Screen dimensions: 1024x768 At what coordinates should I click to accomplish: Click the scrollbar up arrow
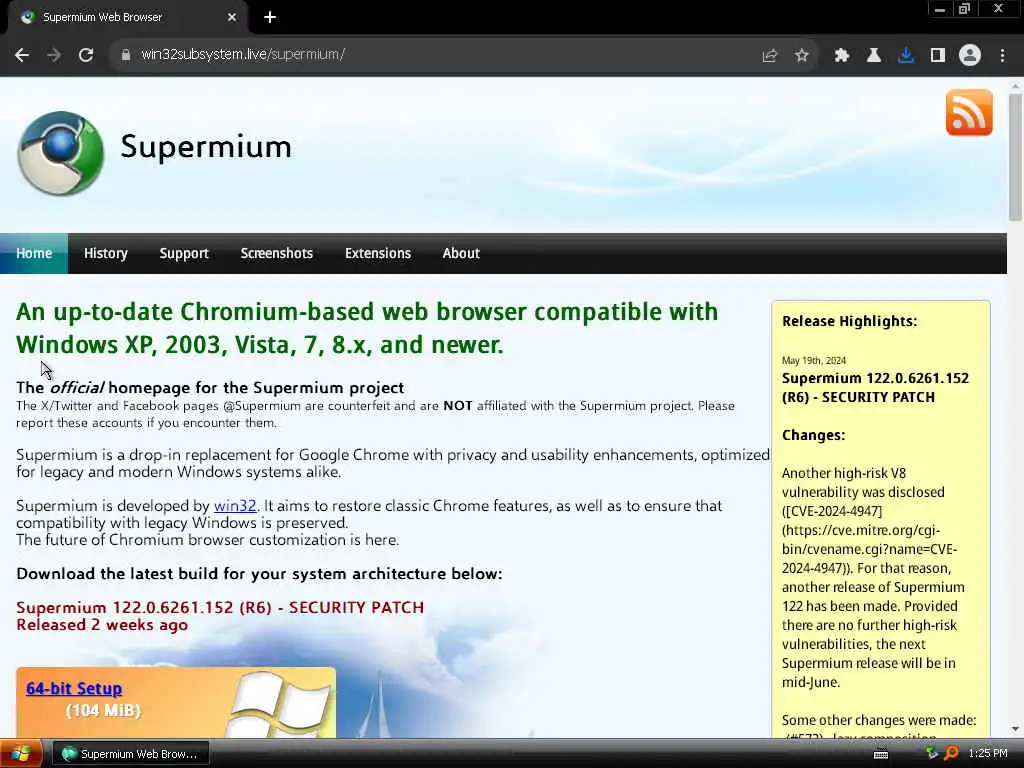pos(1015,86)
